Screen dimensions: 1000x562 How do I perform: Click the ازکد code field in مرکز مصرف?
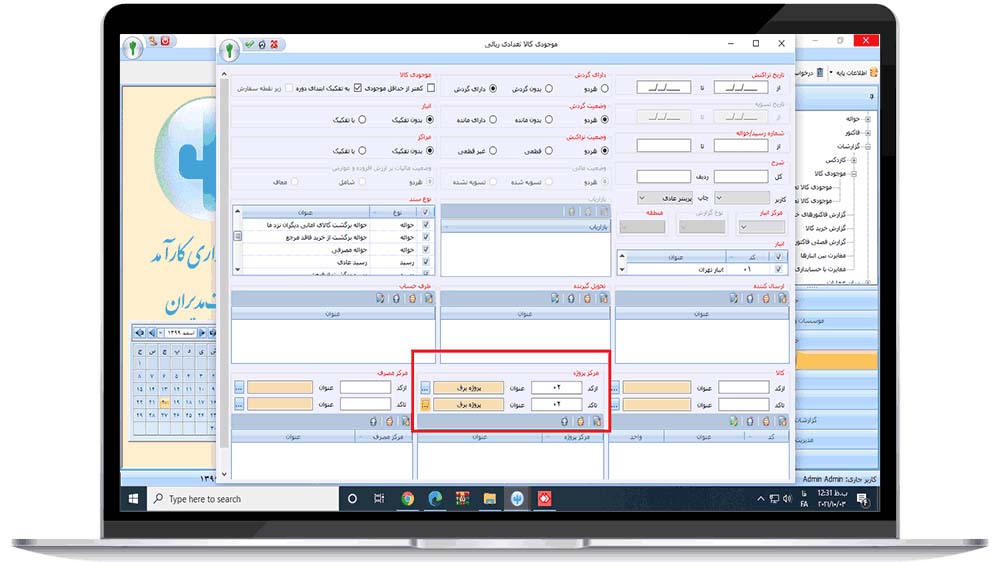click(x=364, y=387)
